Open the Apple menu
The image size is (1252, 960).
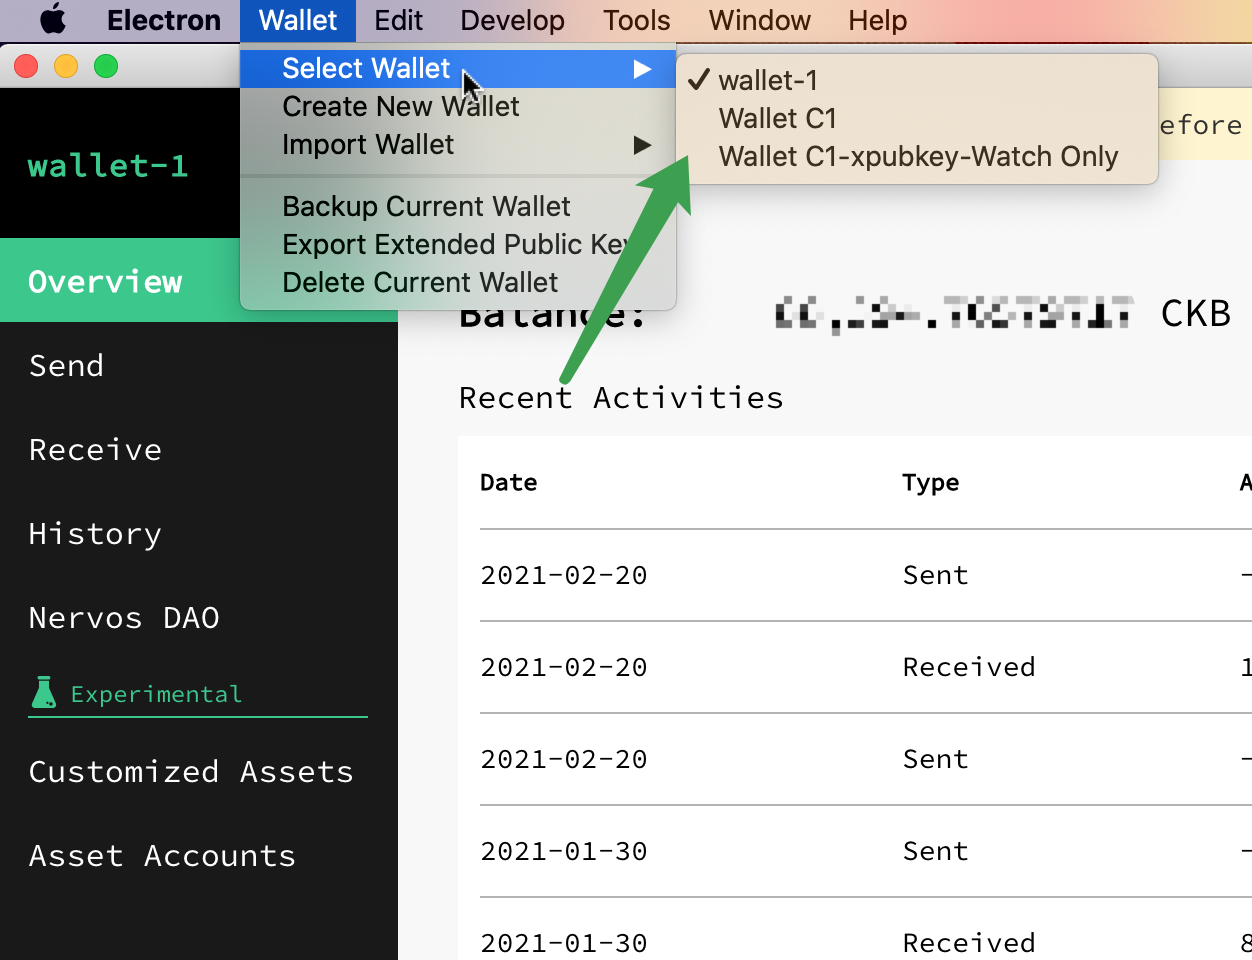pyautogui.click(x=53, y=20)
